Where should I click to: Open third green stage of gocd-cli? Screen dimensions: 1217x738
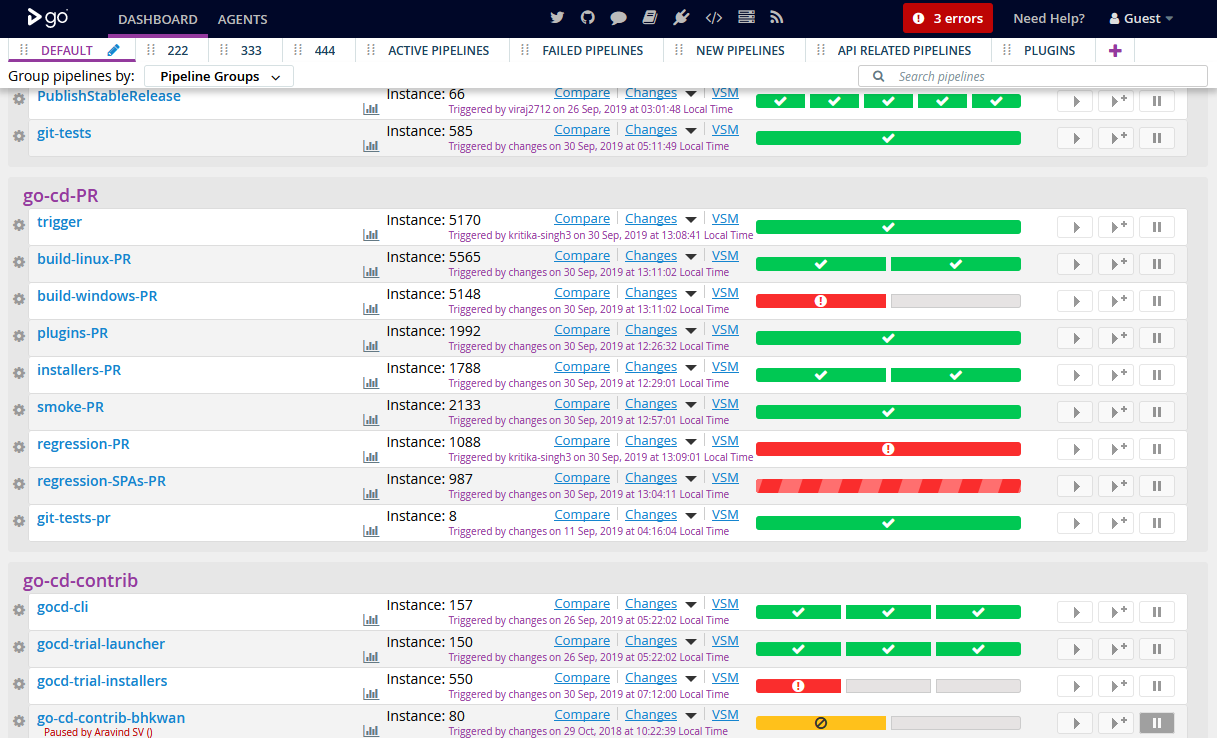[978, 612]
